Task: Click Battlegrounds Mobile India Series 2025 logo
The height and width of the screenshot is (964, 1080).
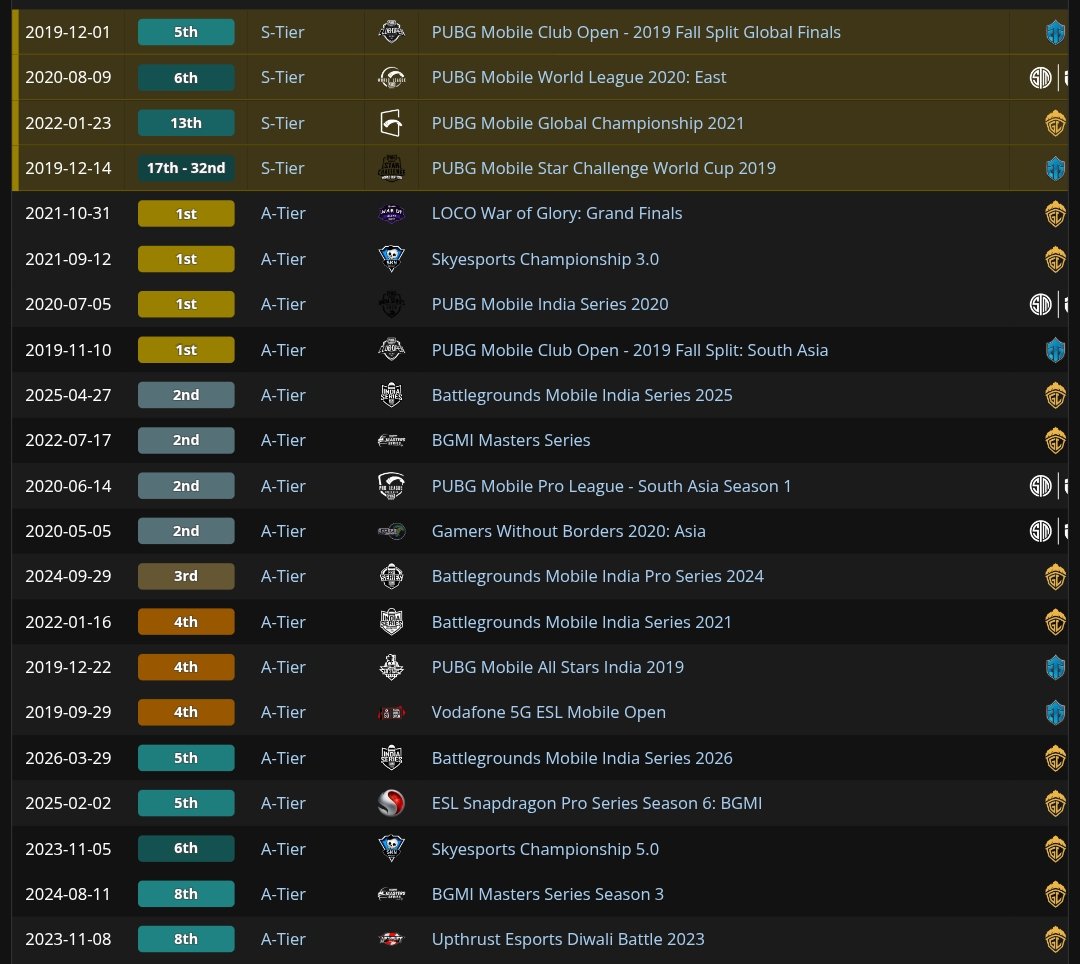Action: pos(391,395)
